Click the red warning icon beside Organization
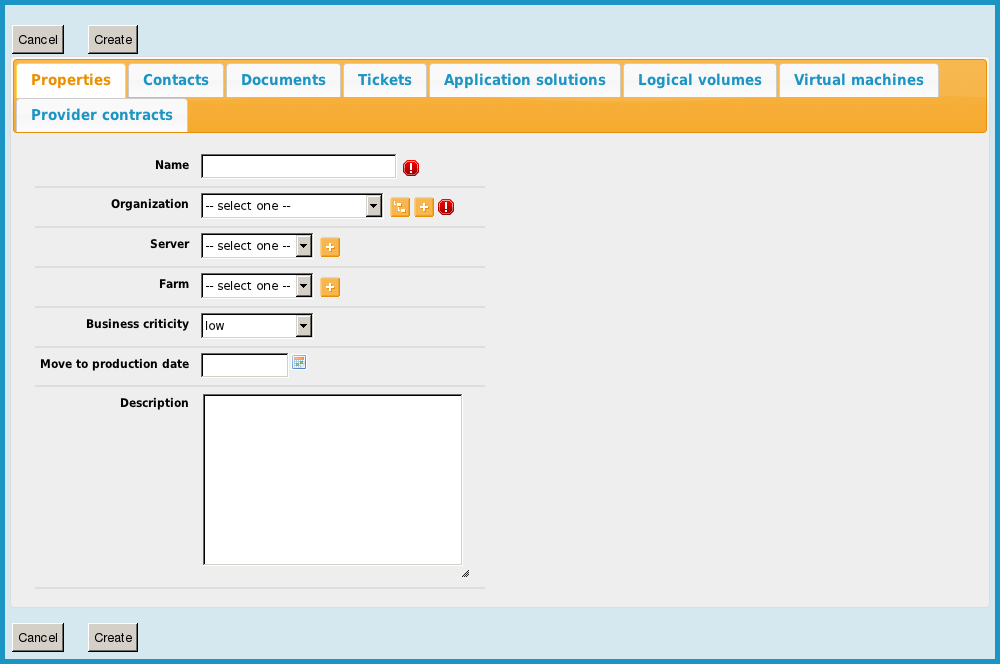The width and height of the screenshot is (1000, 664). point(446,207)
